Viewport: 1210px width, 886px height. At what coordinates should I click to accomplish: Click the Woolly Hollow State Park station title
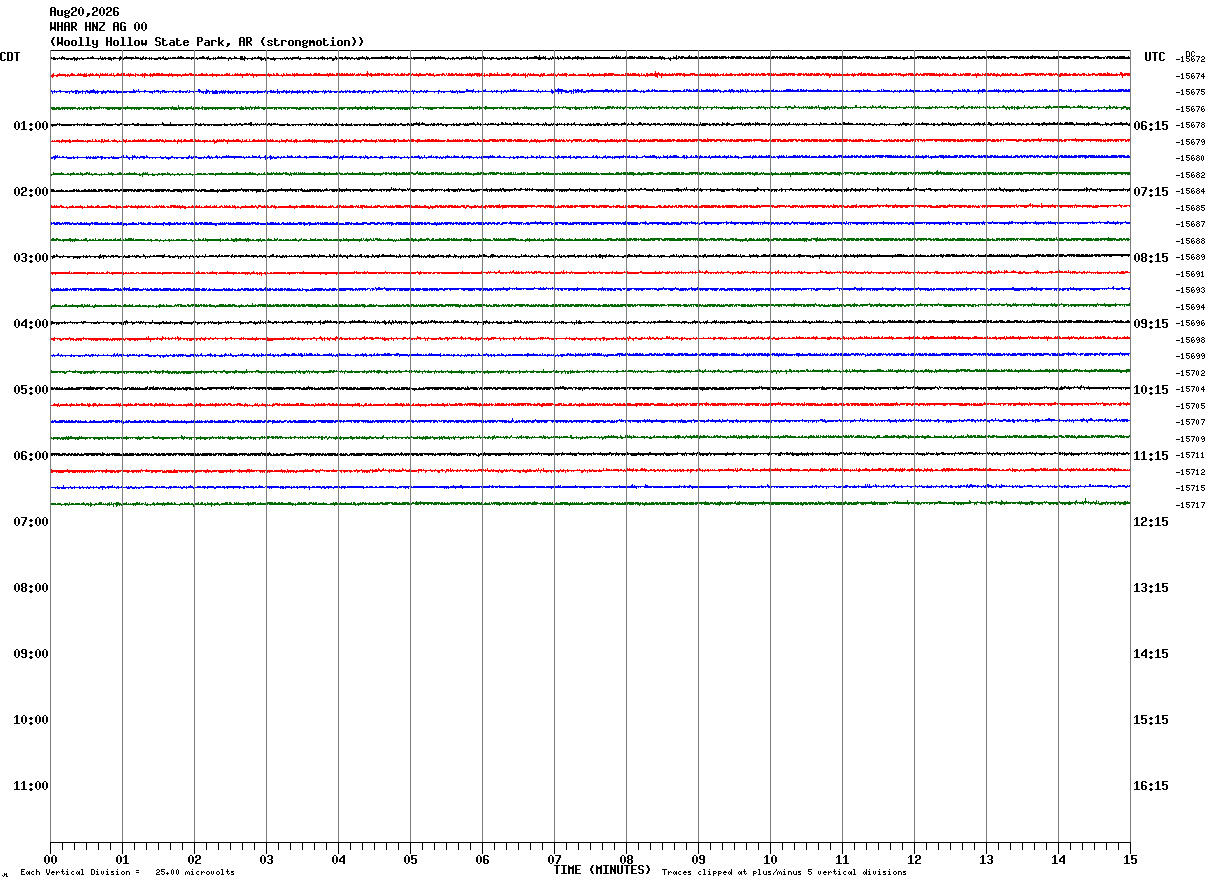click(x=207, y=42)
